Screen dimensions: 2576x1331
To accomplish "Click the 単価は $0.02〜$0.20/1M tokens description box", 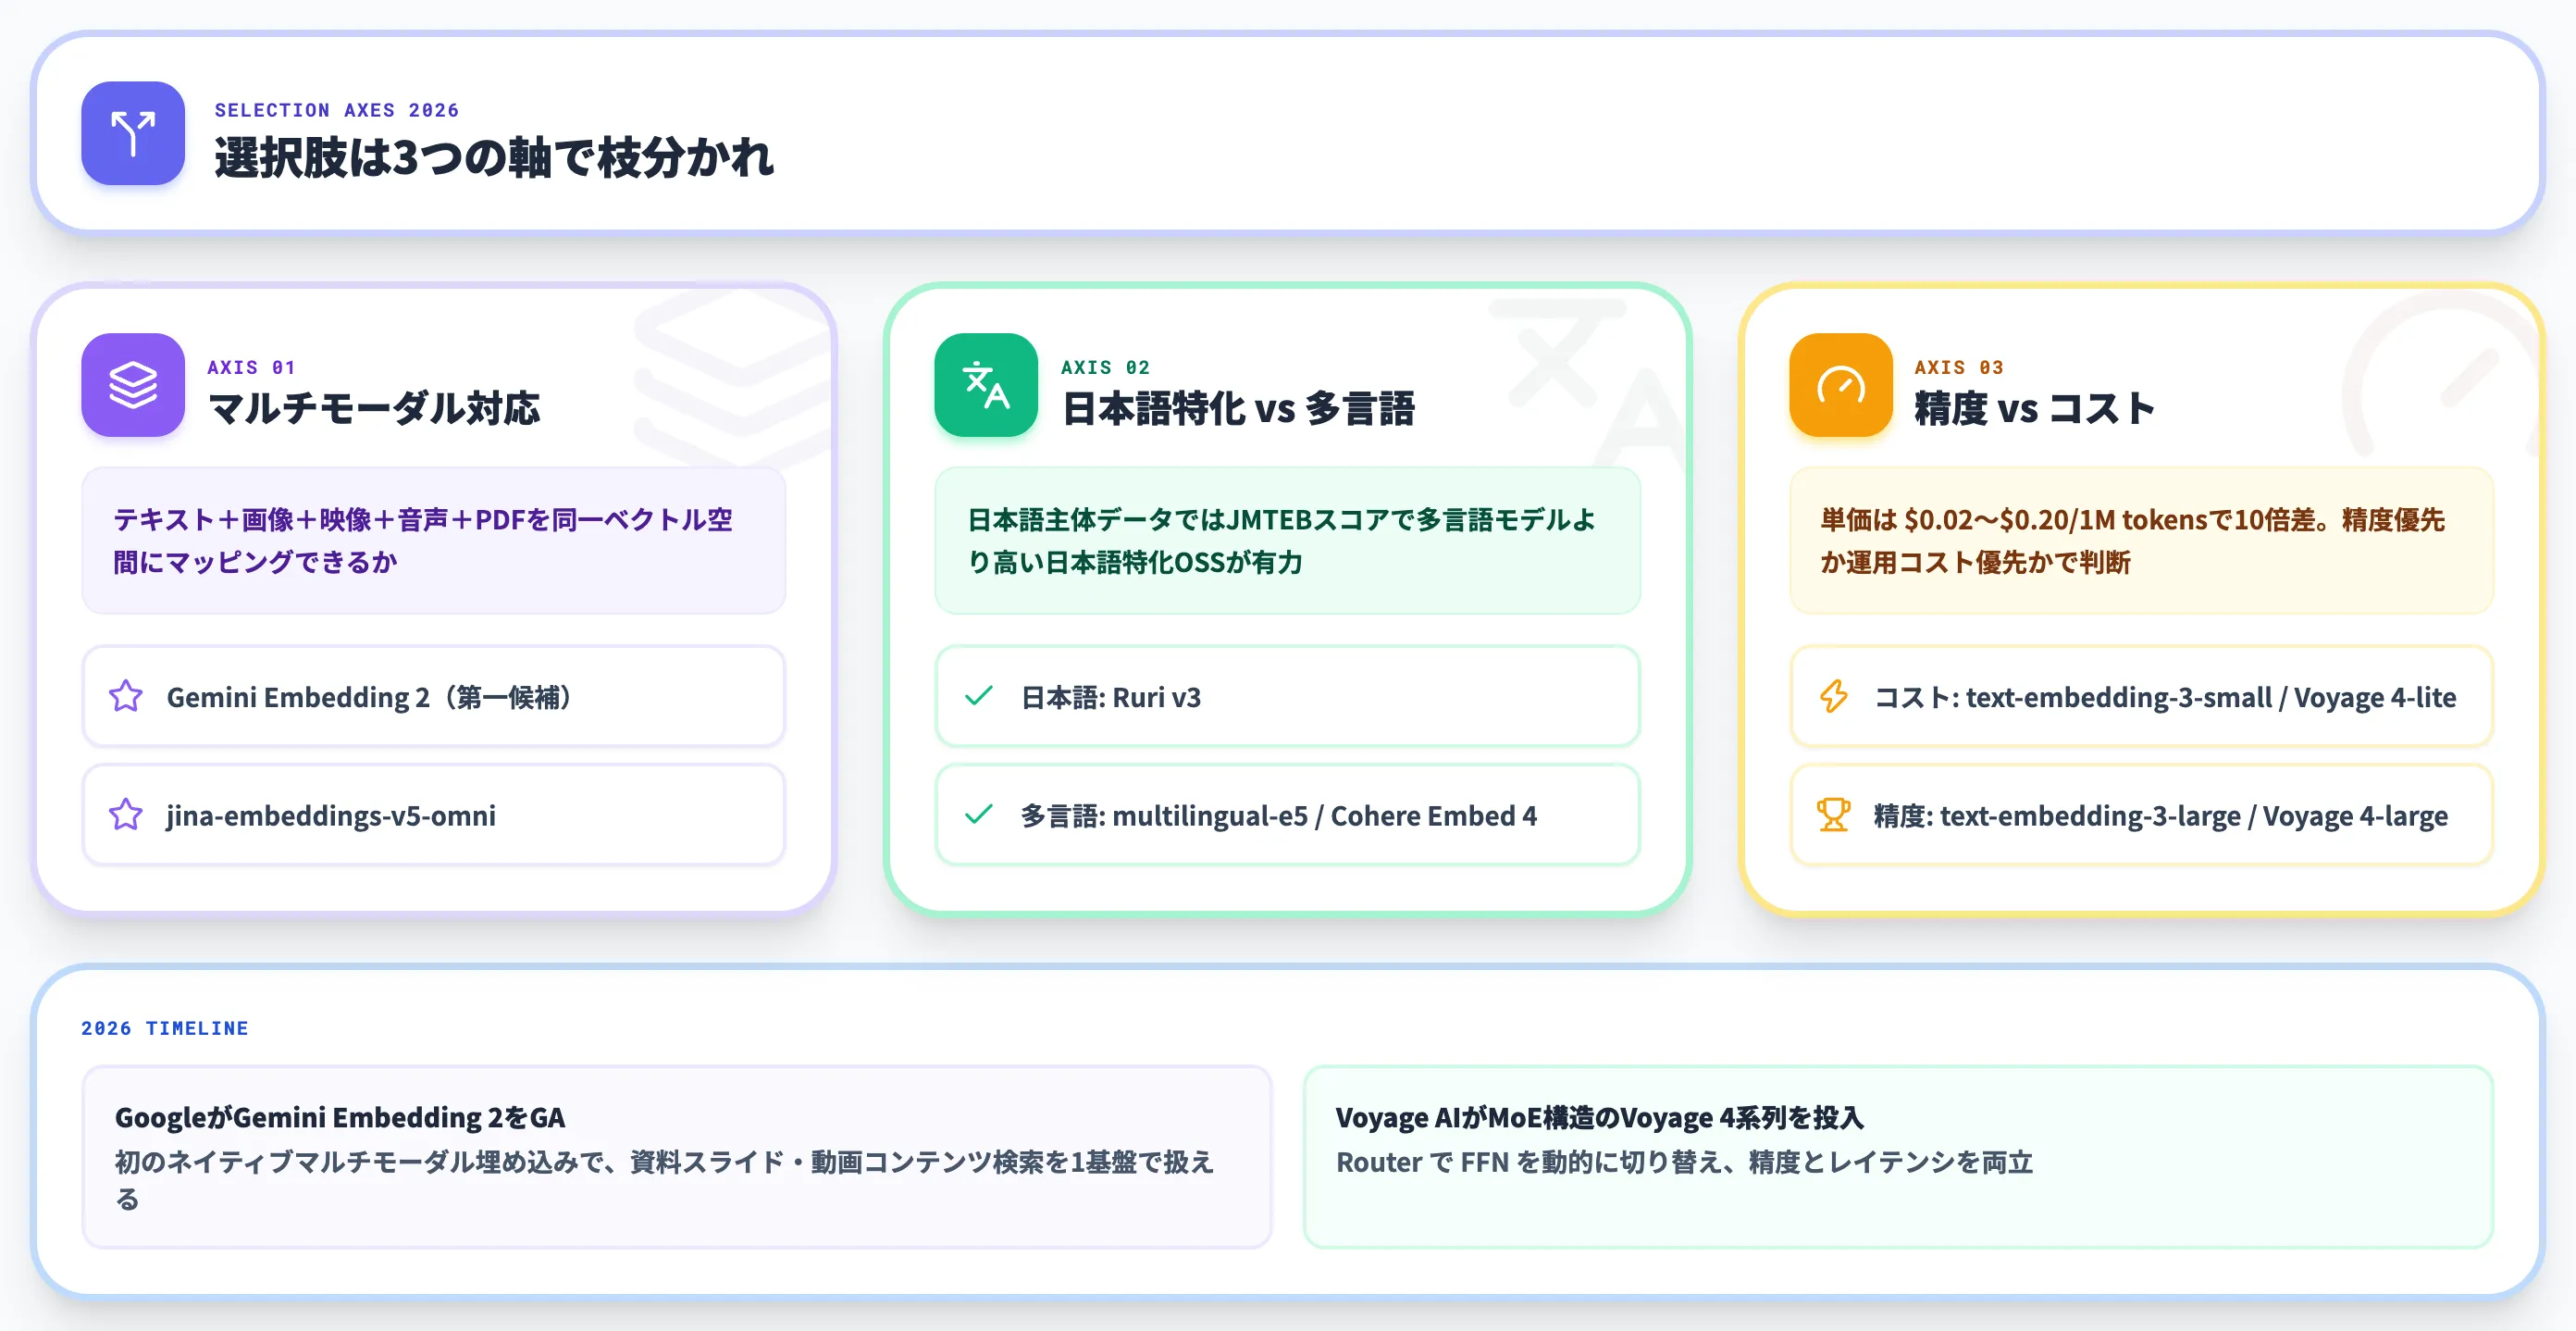I will 2142,541.
